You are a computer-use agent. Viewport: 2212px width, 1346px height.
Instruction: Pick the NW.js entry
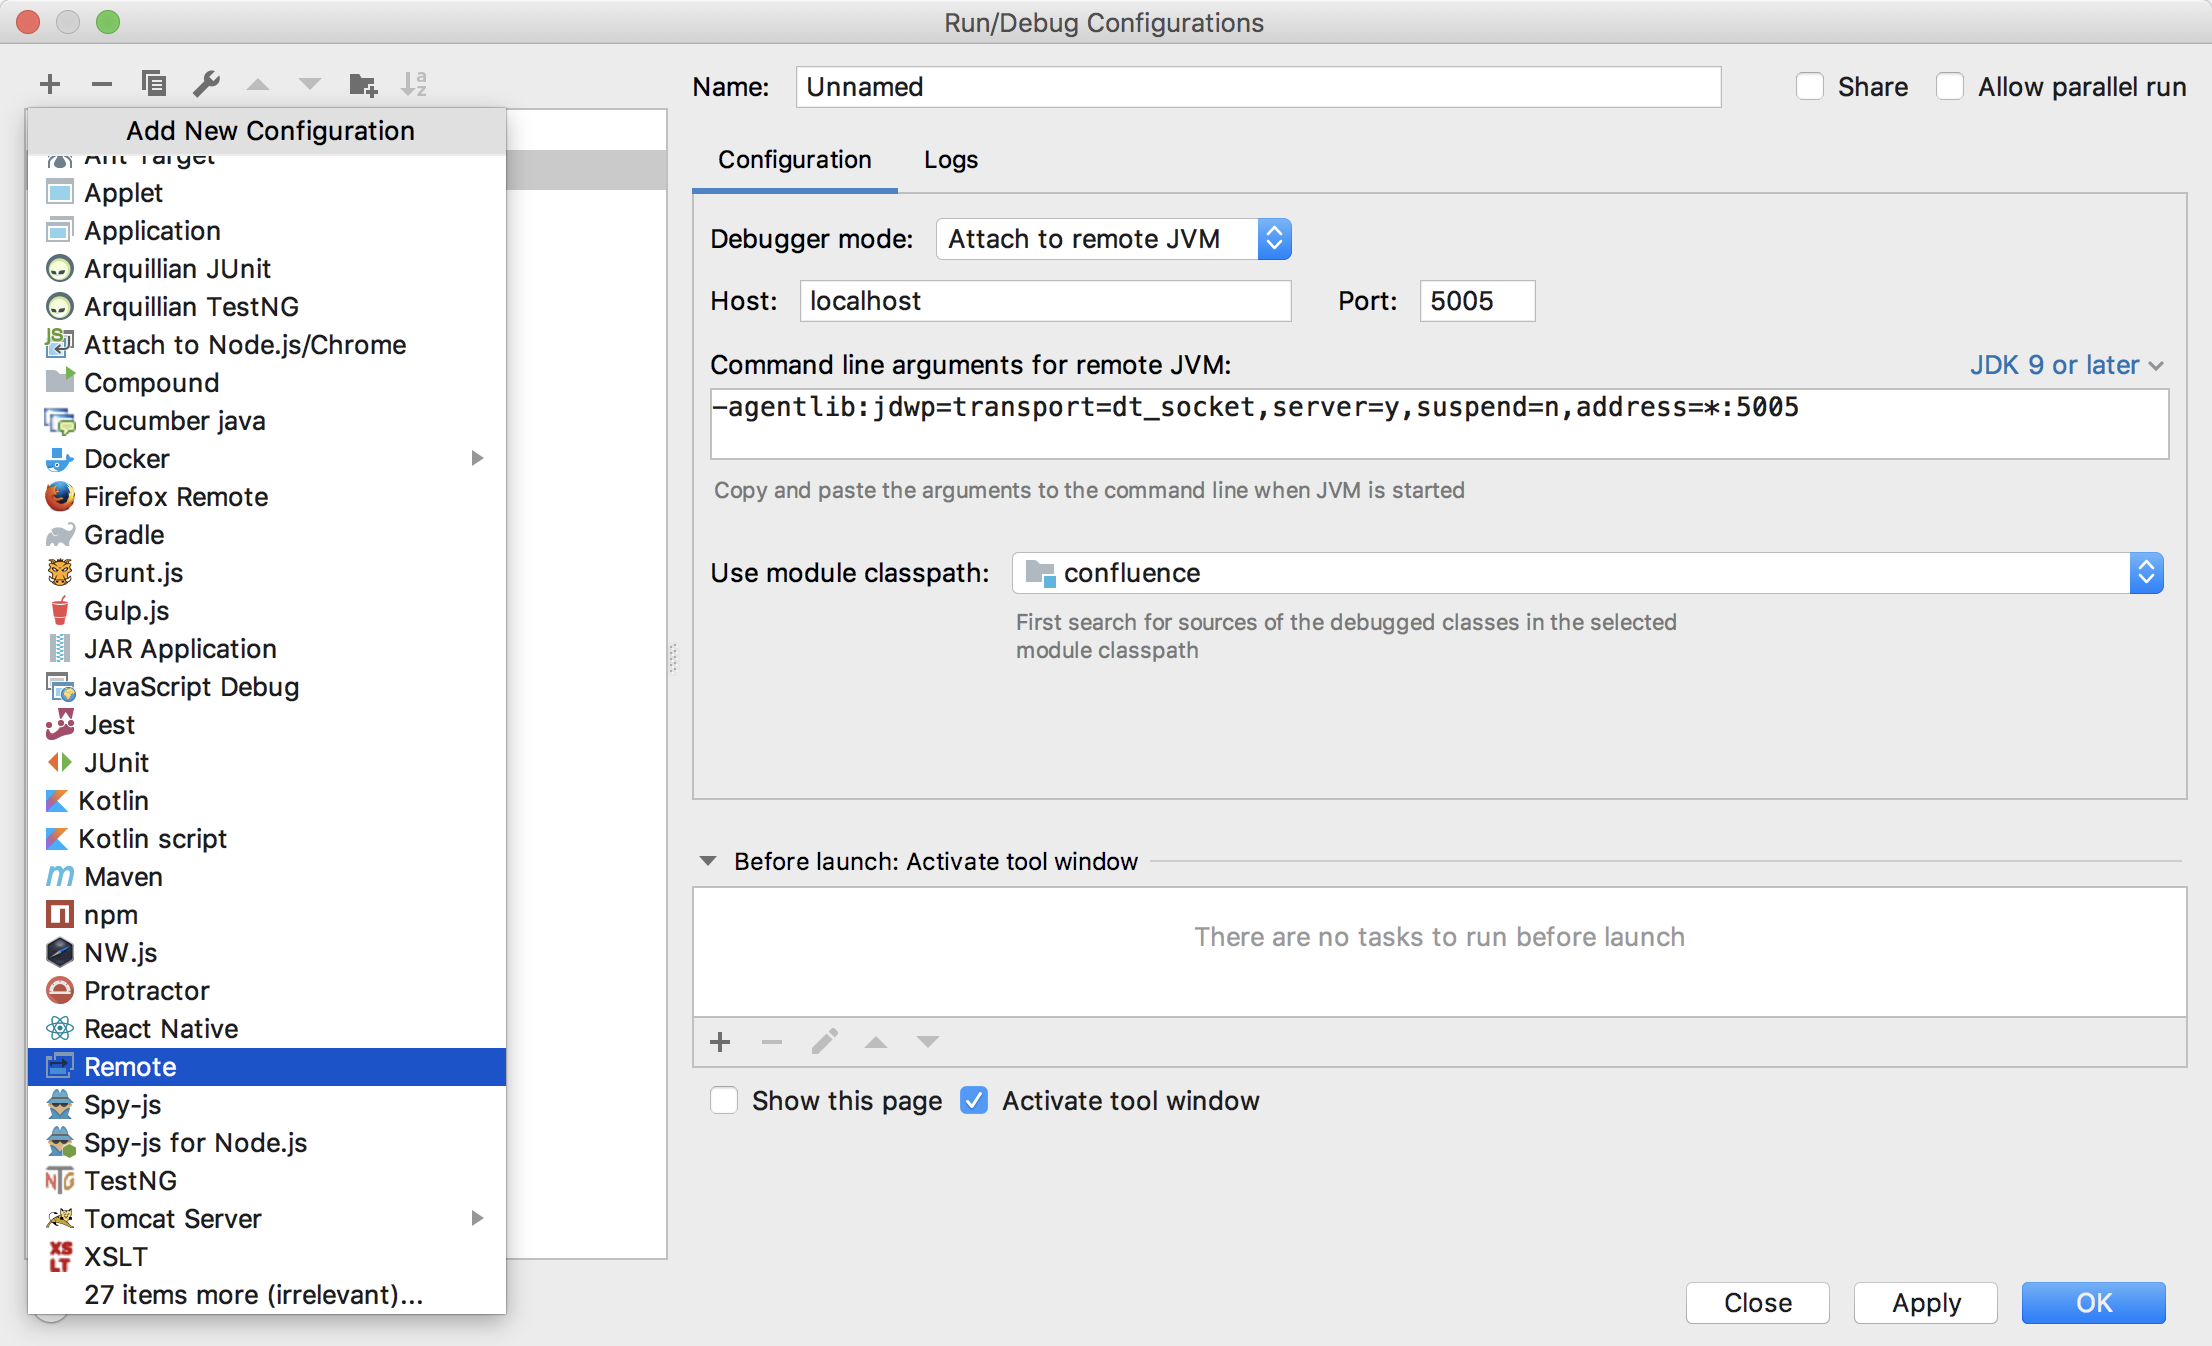click(266, 952)
